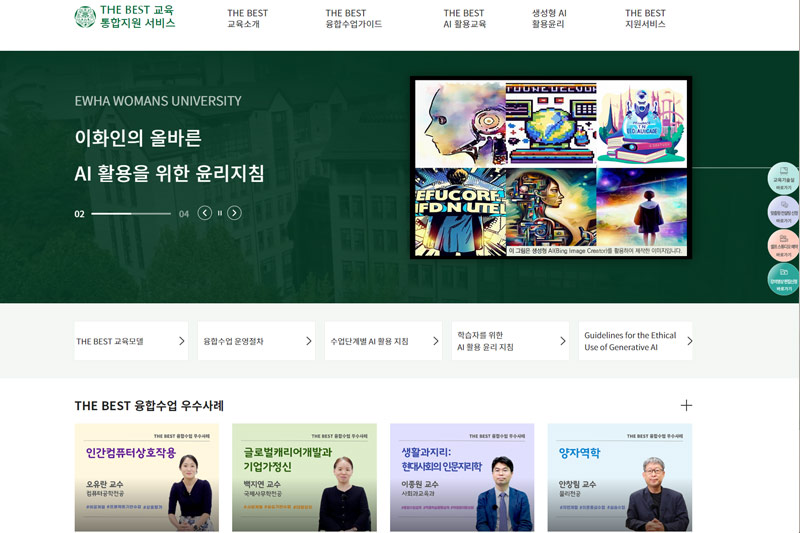Screen dimensions: 800x533
Task: Open the dark green floating shortcut
Action: [783, 279]
